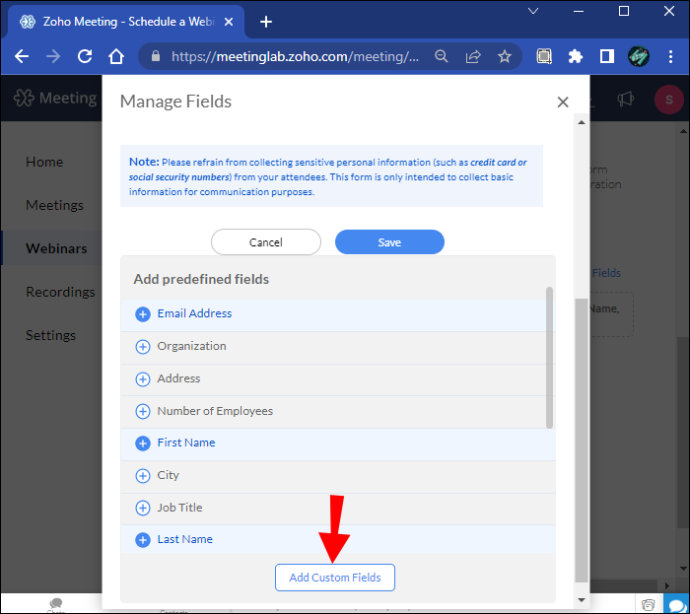This screenshot has width=690, height=614.
Task: Click the Job Title label
Action: coord(180,507)
